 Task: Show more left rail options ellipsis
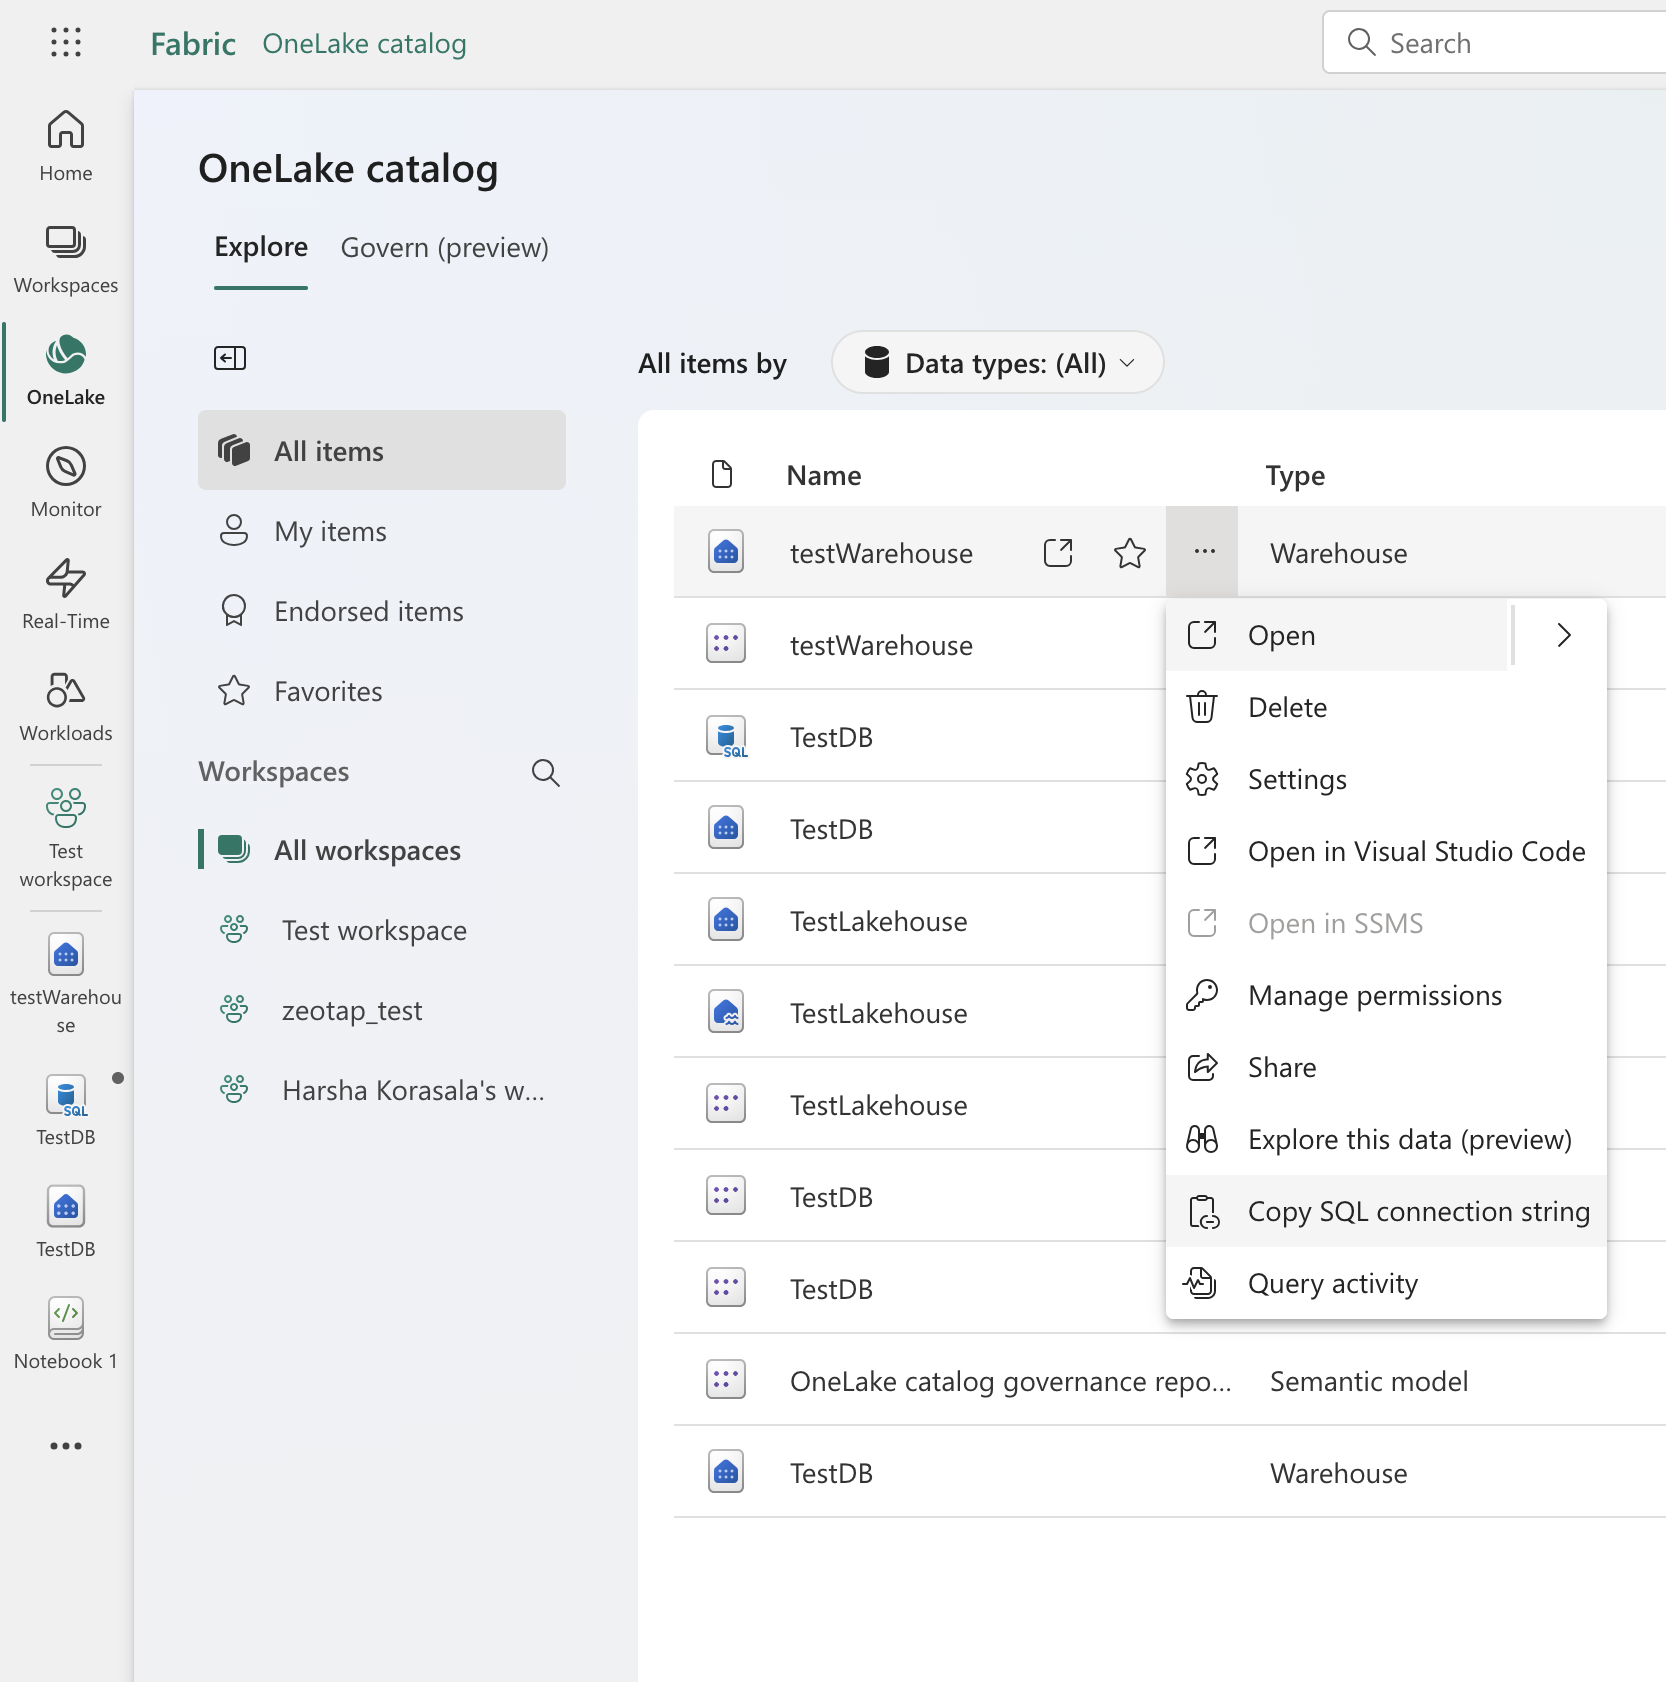[66, 1446]
